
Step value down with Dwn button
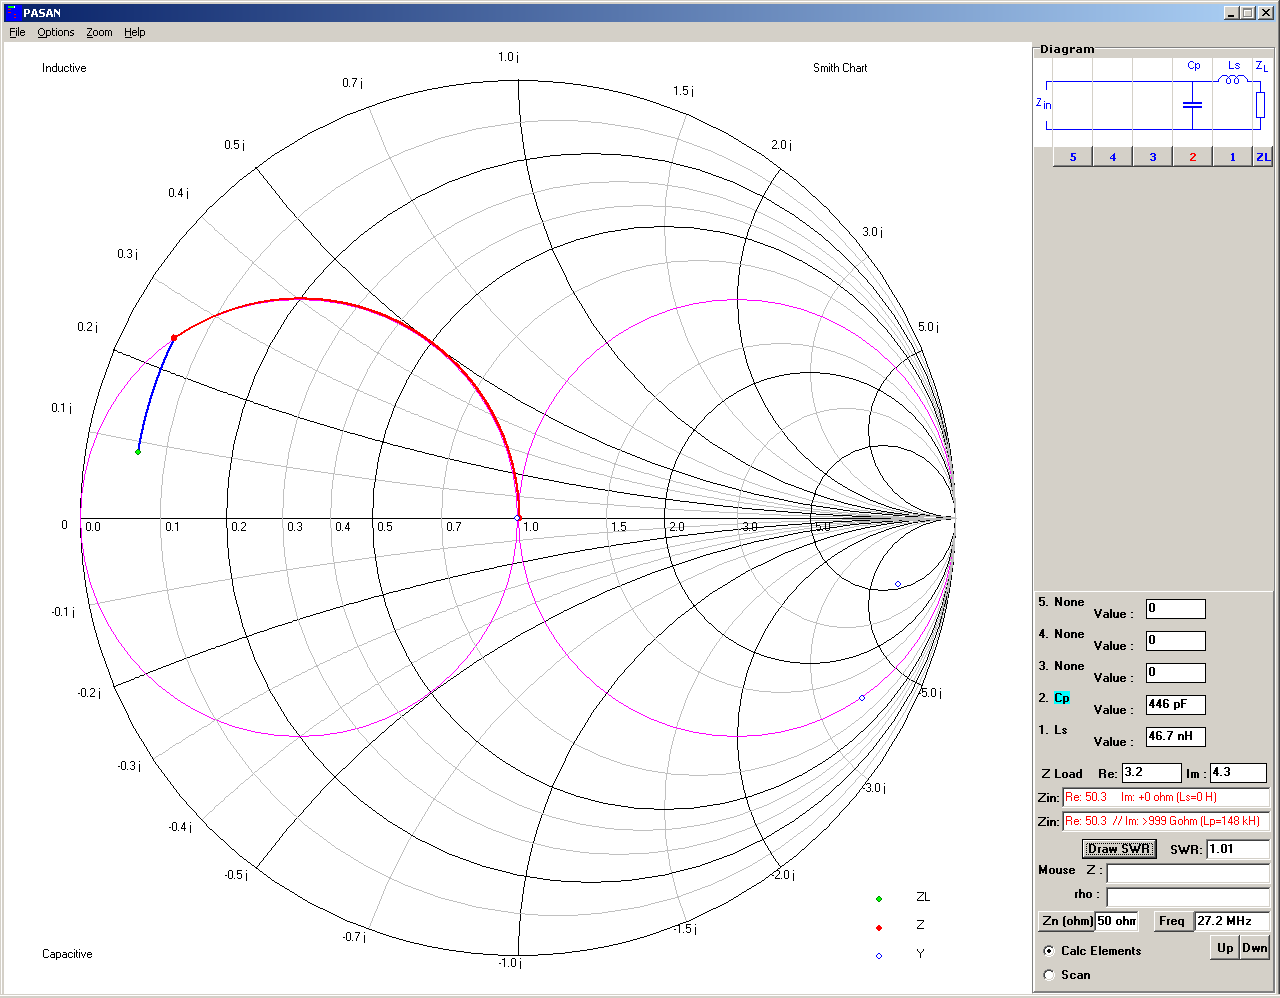[x=1254, y=948]
